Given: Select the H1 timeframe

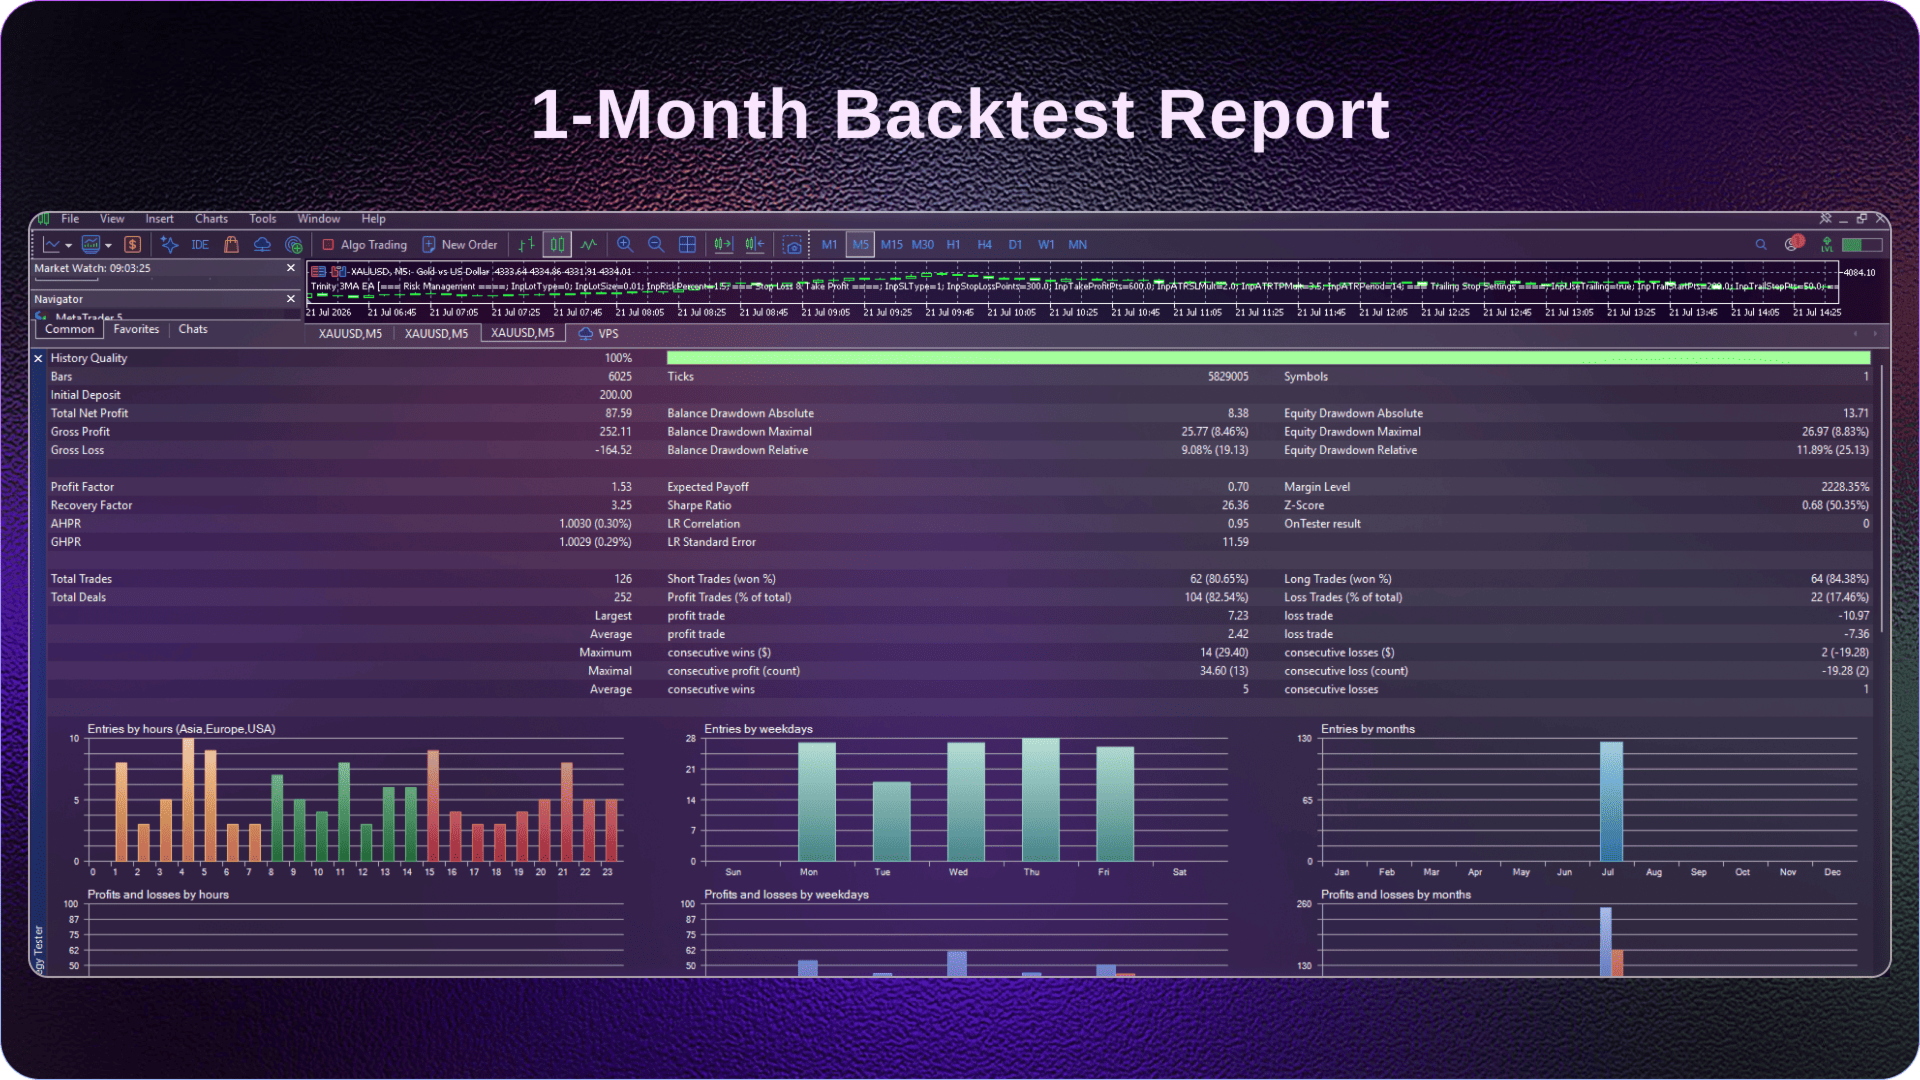Looking at the screenshot, I should point(953,245).
